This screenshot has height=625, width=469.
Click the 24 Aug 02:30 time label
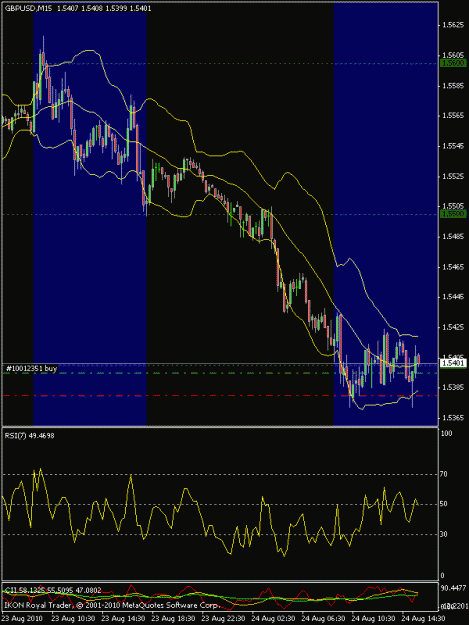pos(273,618)
